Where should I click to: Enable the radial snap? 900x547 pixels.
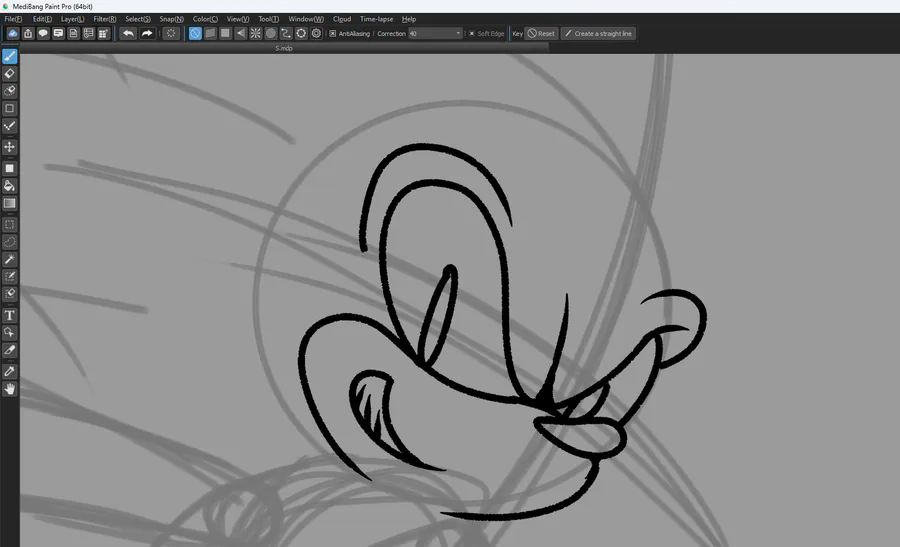pyautogui.click(x=255, y=33)
